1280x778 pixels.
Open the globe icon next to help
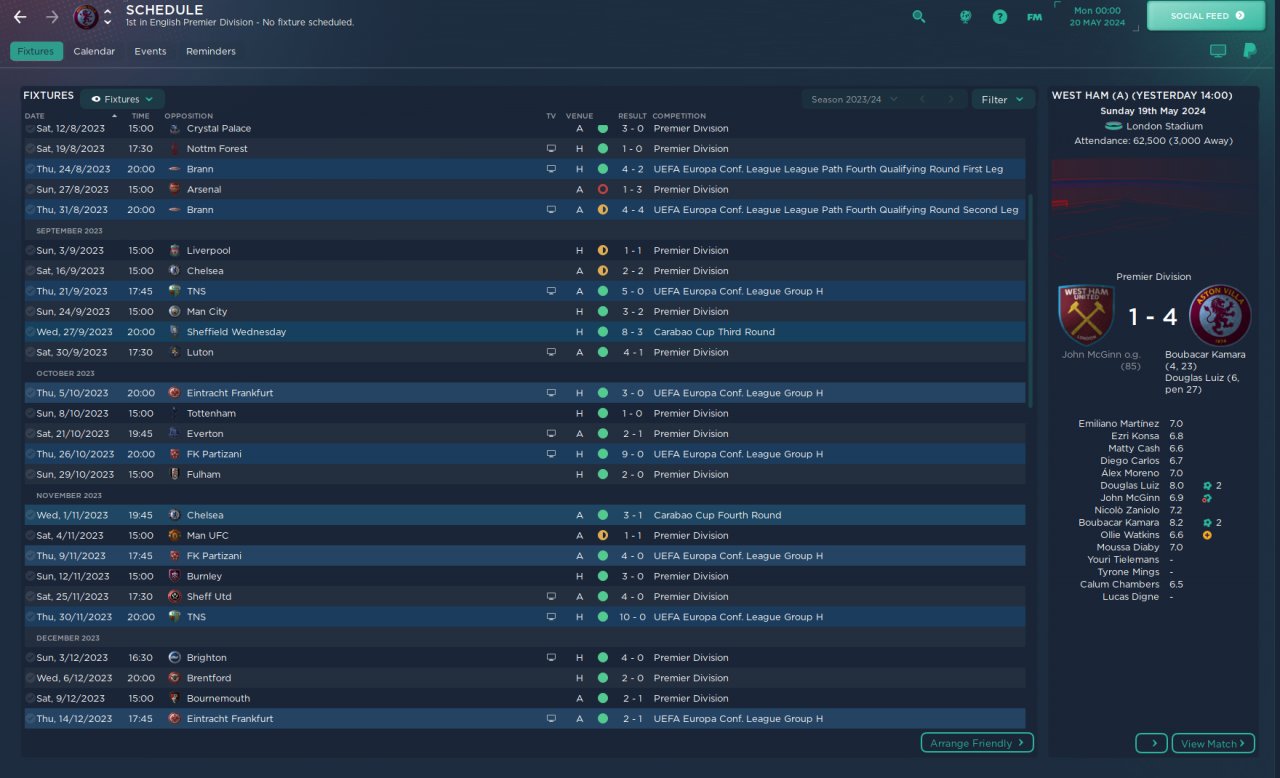965,16
